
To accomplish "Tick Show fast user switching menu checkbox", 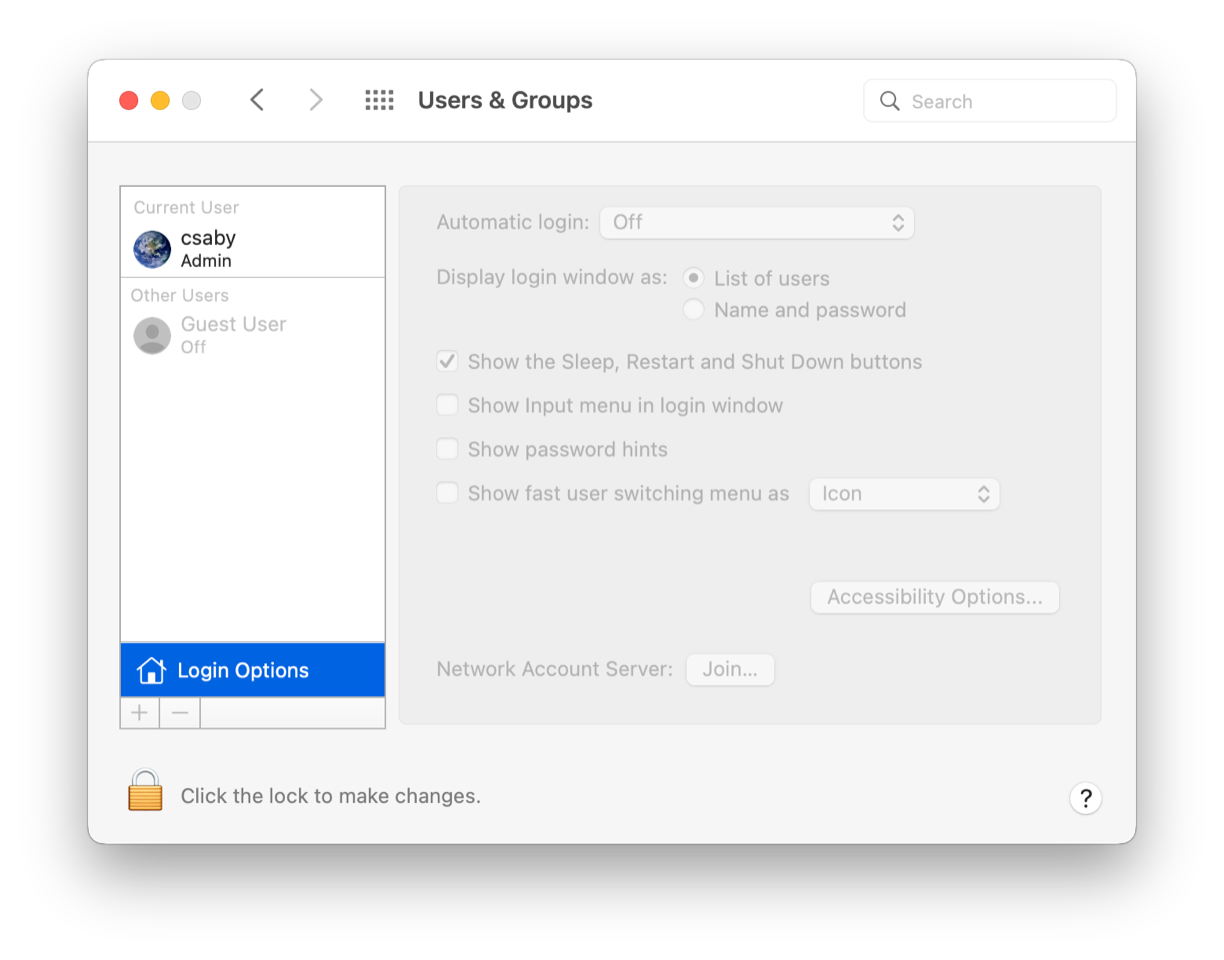I will point(447,494).
